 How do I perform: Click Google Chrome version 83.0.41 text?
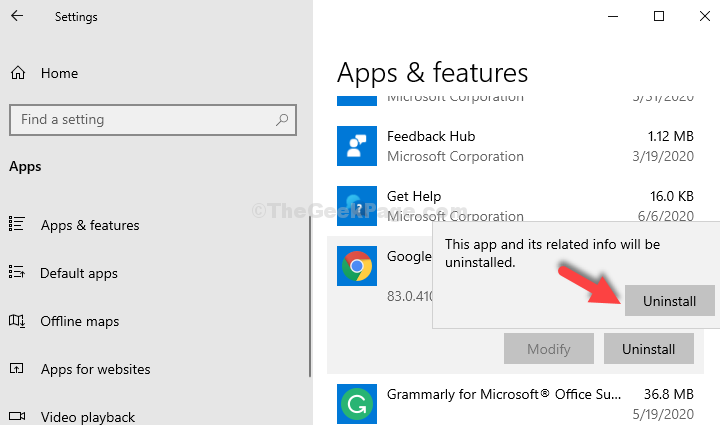[x=410, y=296]
